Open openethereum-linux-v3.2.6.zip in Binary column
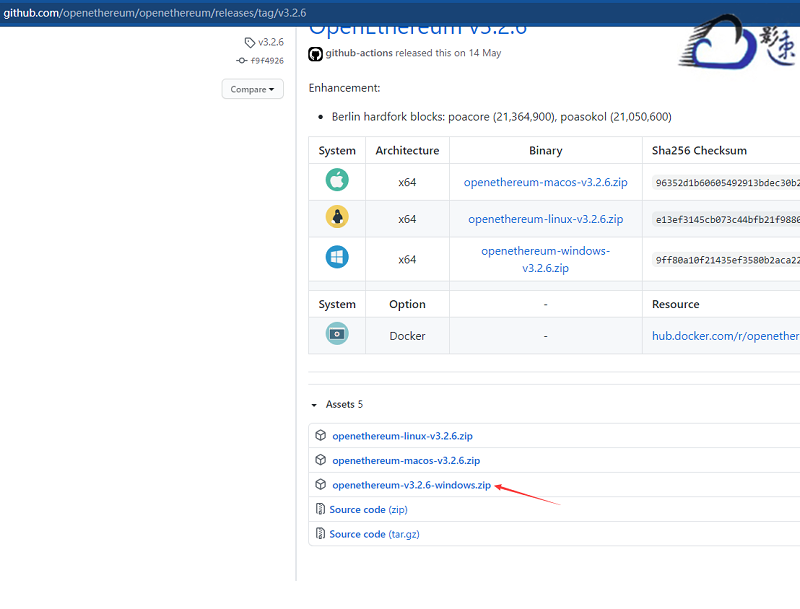The height and width of the screenshot is (609, 800). coord(545,219)
